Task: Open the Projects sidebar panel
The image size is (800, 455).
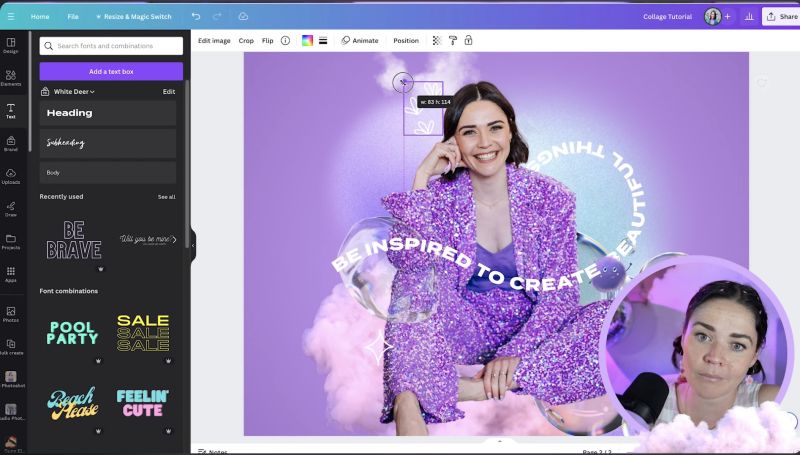Action: [11, 241]
